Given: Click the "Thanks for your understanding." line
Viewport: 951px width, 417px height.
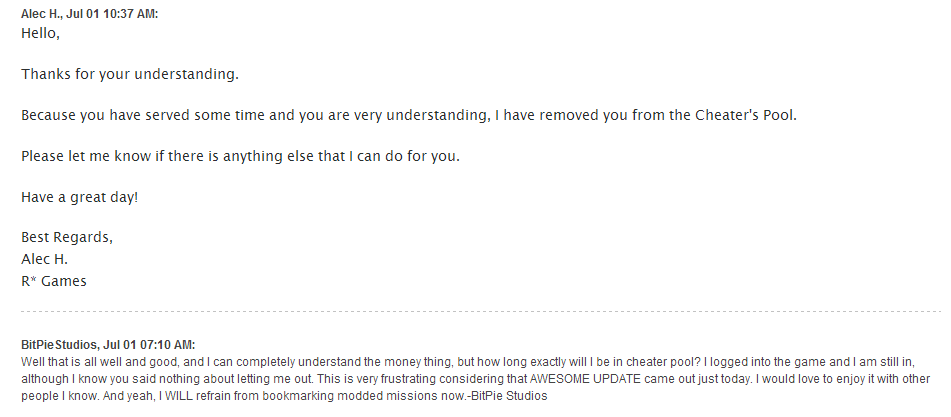Looking at the screenshot, I should click(x=130, y=74).
